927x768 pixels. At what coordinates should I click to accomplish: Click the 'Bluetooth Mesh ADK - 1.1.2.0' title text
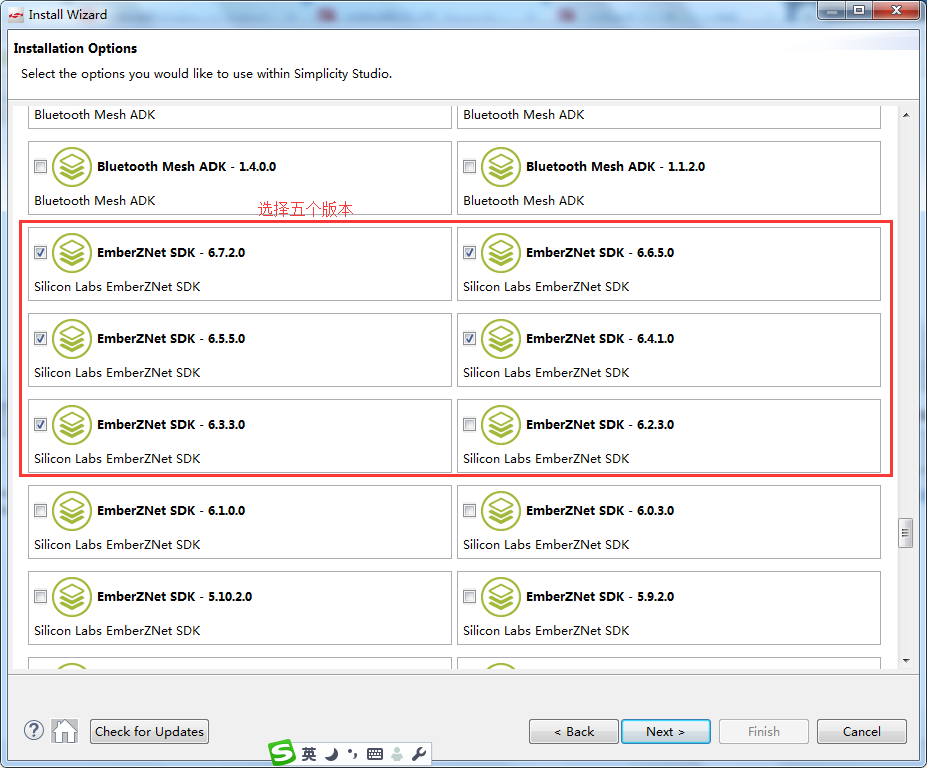615,167
